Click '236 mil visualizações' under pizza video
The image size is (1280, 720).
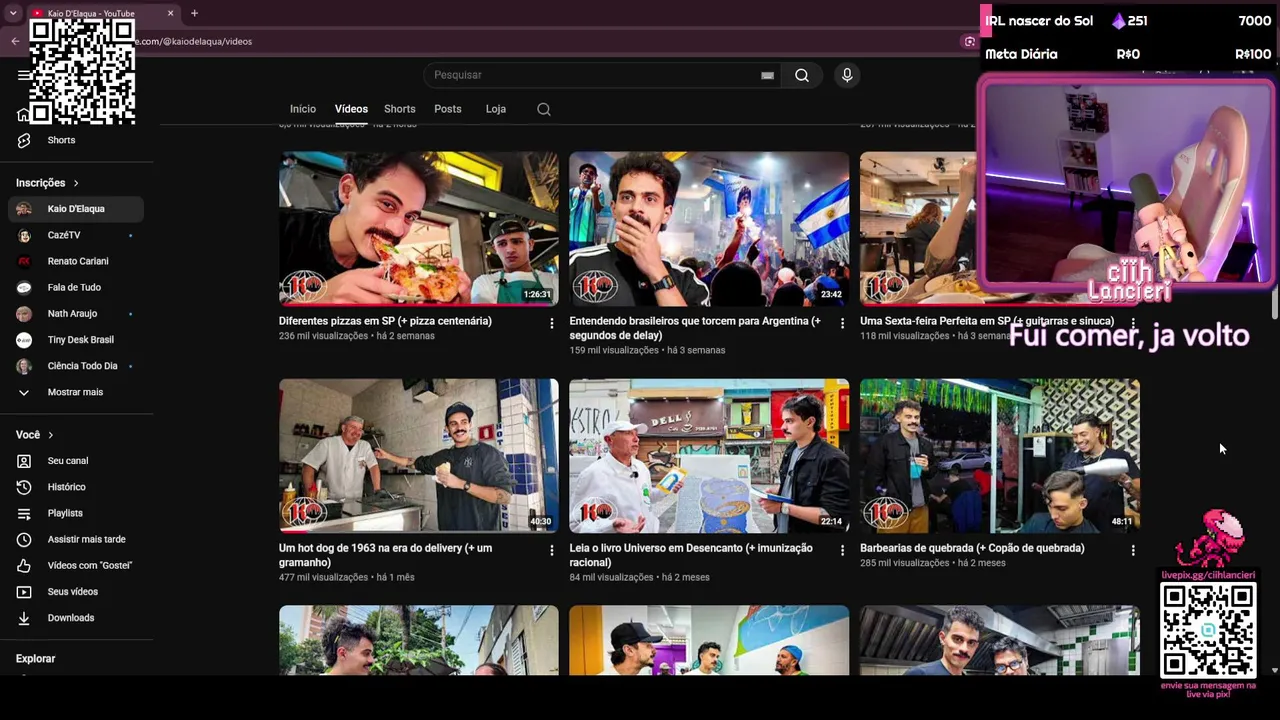(x=323, y=336)
